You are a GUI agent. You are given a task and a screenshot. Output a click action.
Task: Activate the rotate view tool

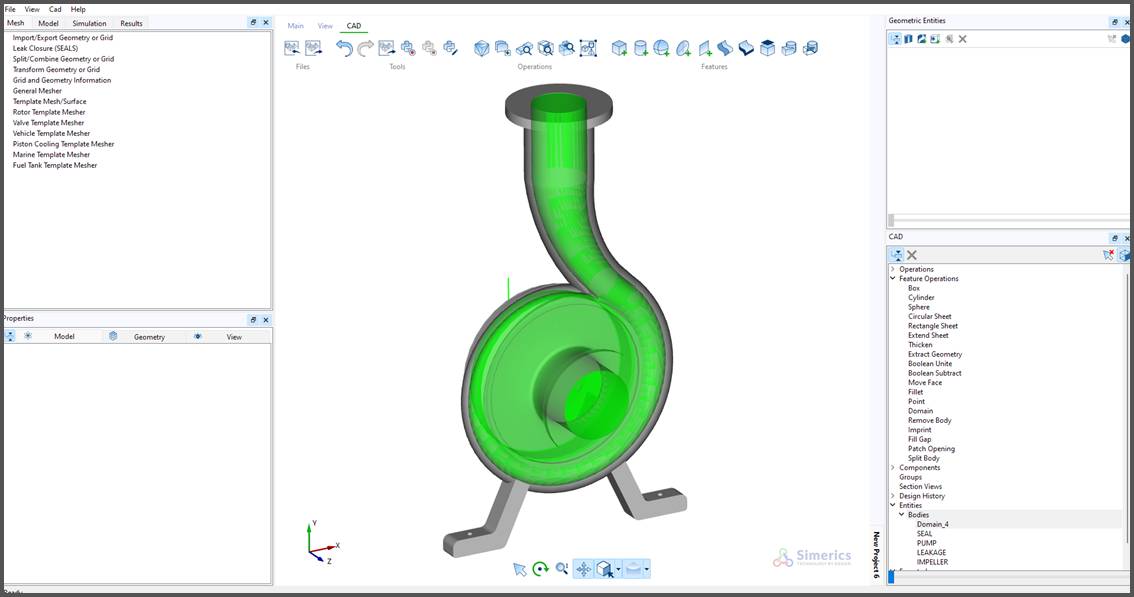[x=540, y=570]
